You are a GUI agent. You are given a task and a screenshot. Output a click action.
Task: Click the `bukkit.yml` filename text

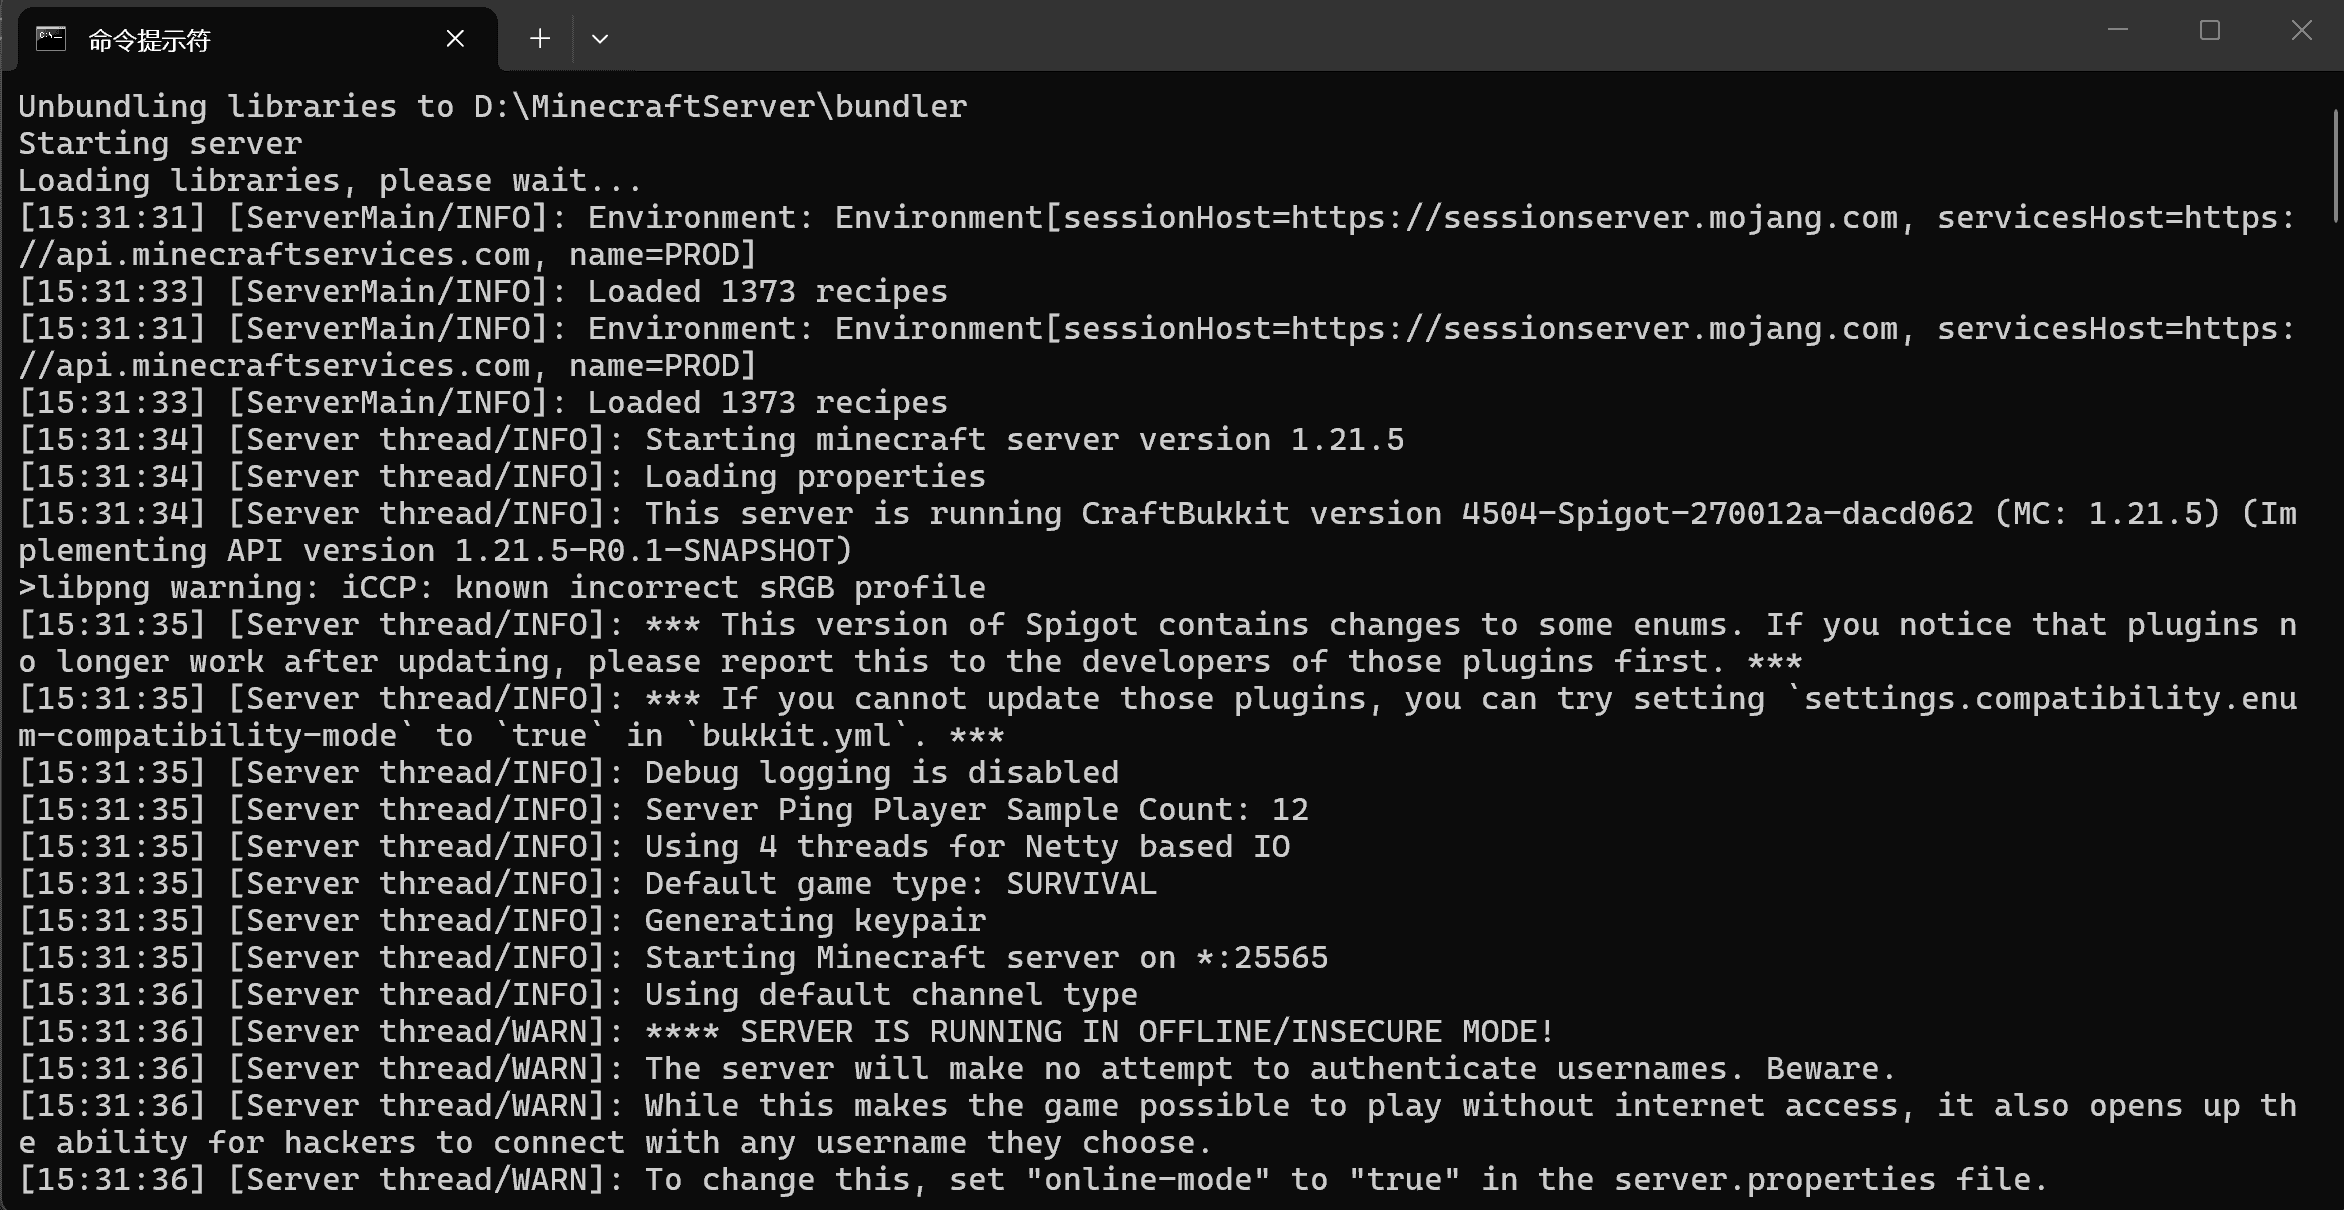[x=796, y=736]
